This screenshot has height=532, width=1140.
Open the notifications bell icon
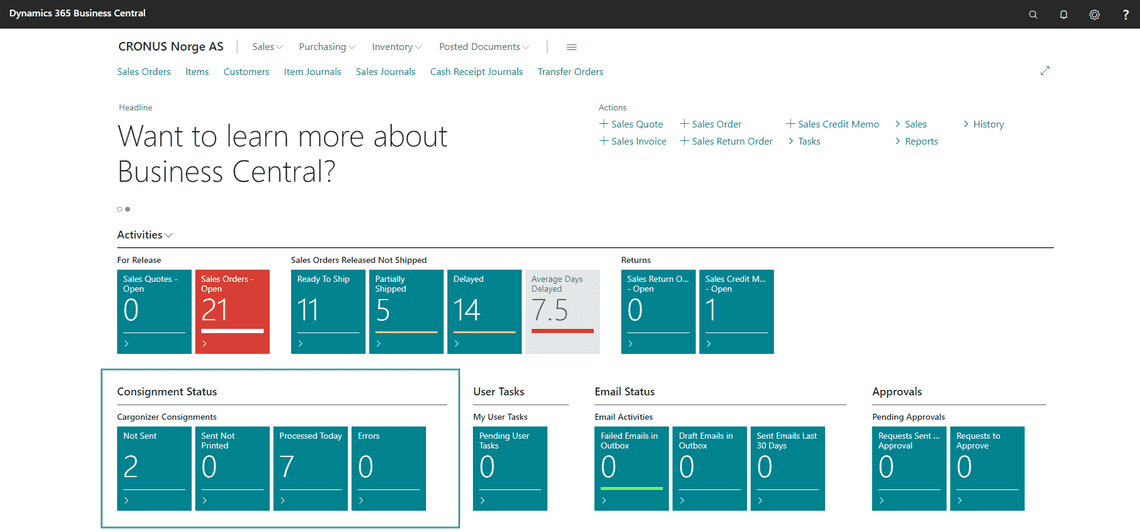pos(1064,15)
